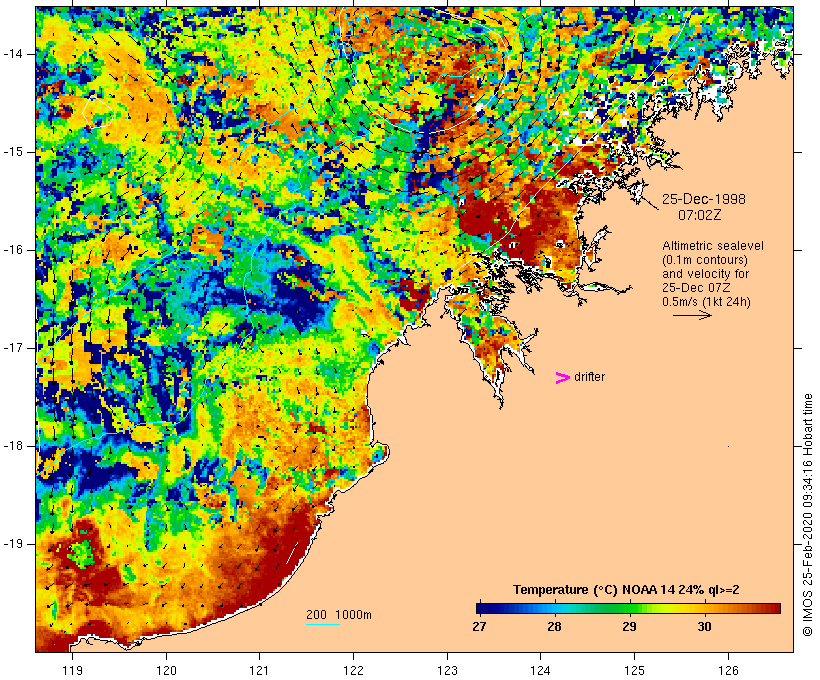This screenshot has width=820, height=680.
Task: Click the colorbar tick value 30
Action: click(704, 627)
